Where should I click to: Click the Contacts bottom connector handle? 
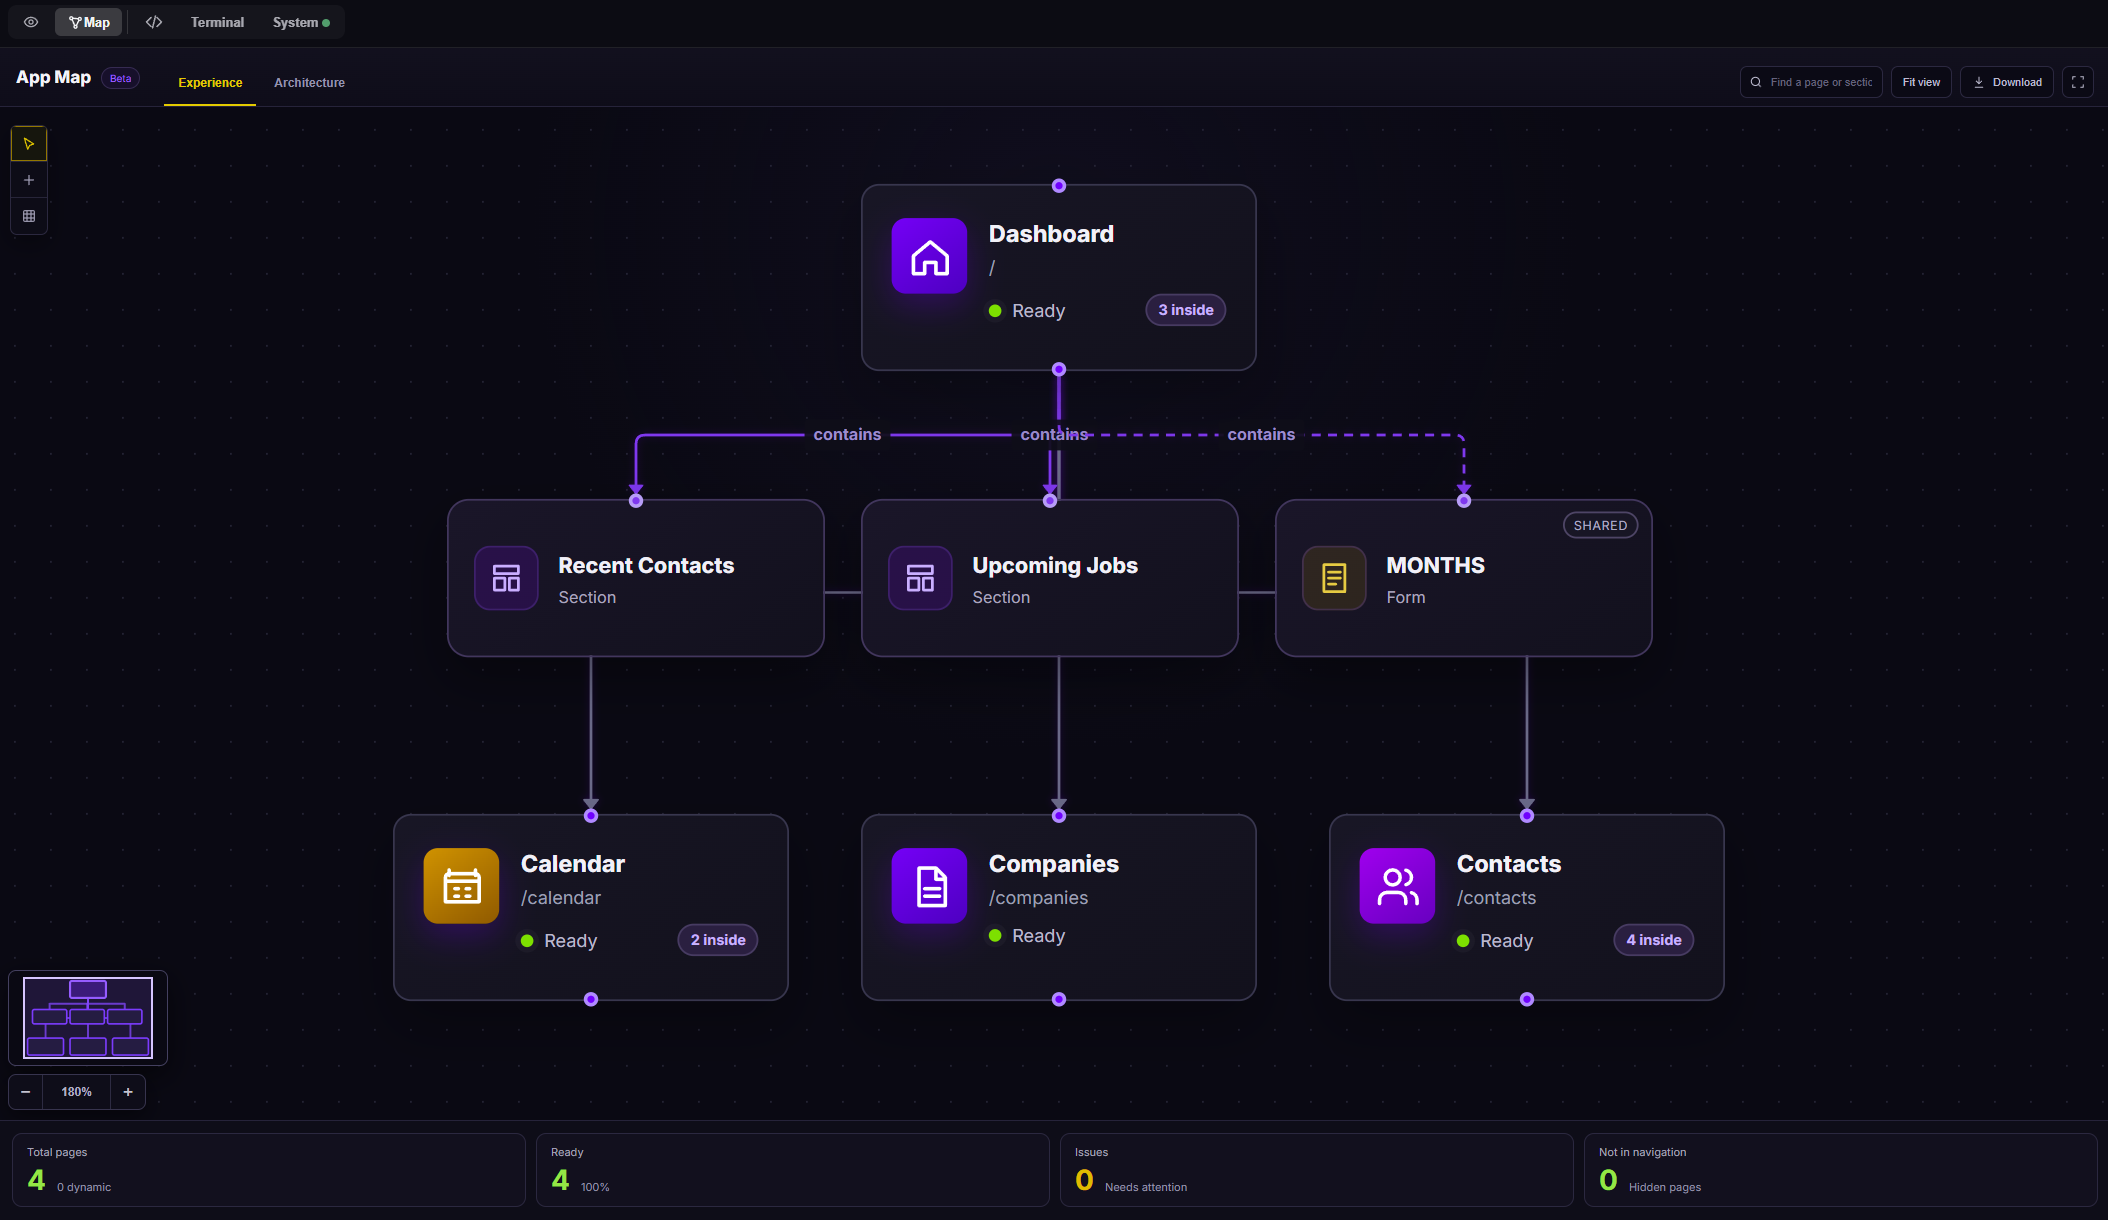pos(1527,999)
